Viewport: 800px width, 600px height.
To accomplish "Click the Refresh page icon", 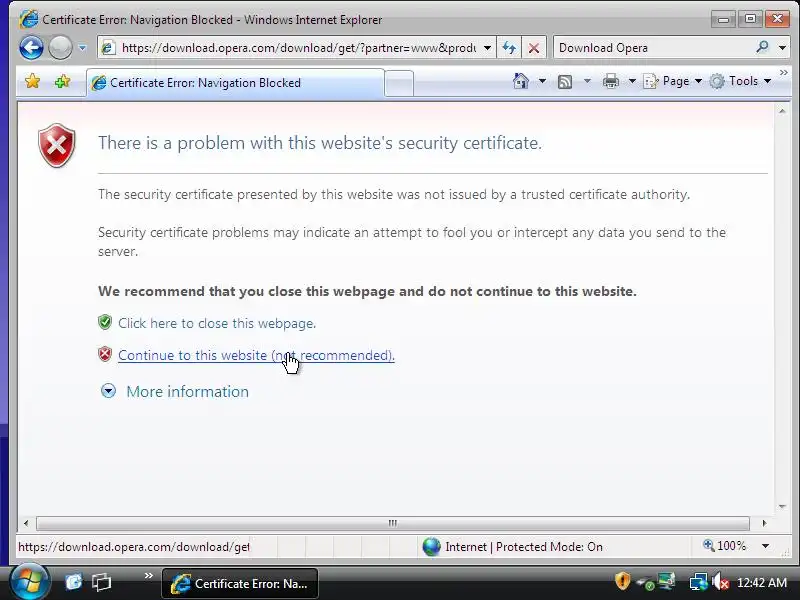I will [x=509, y=48].
